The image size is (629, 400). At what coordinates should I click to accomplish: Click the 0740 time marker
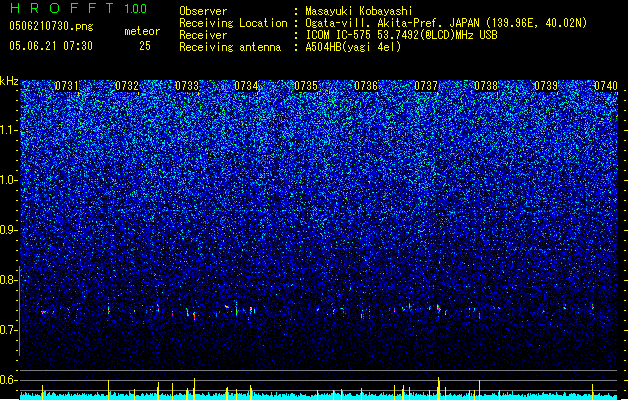(x=606, y=86)
